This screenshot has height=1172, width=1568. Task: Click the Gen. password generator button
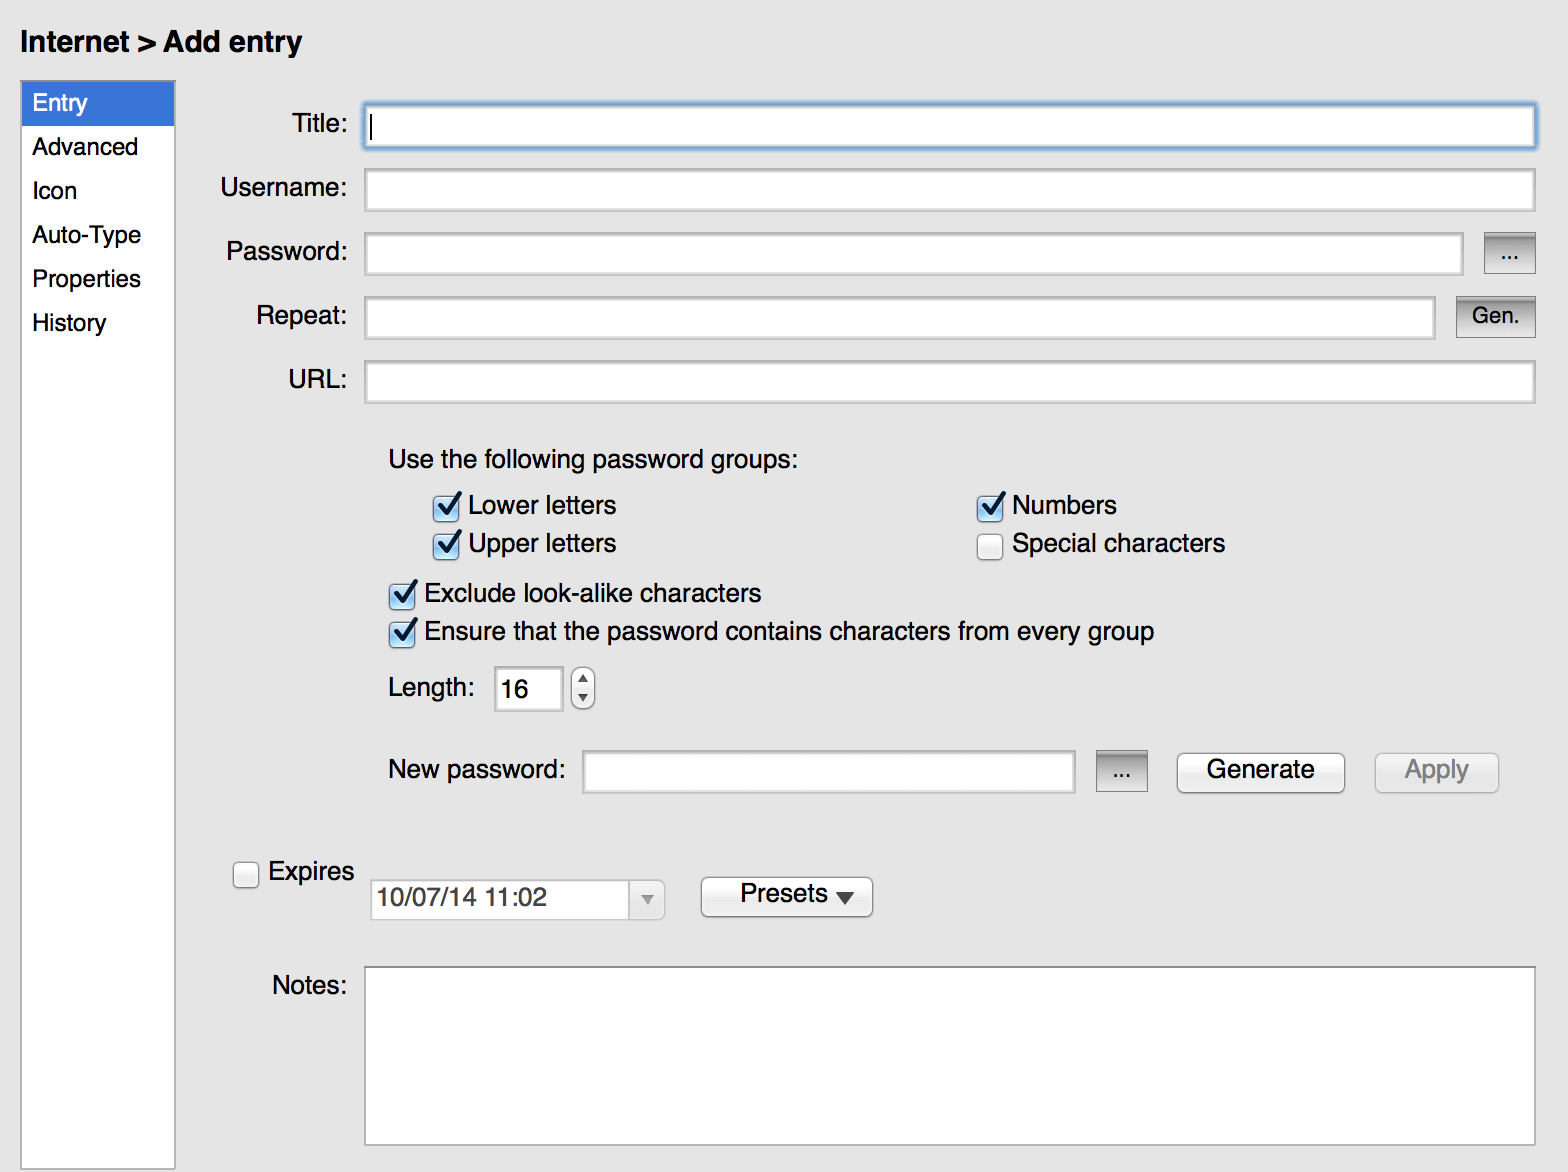1495,317
